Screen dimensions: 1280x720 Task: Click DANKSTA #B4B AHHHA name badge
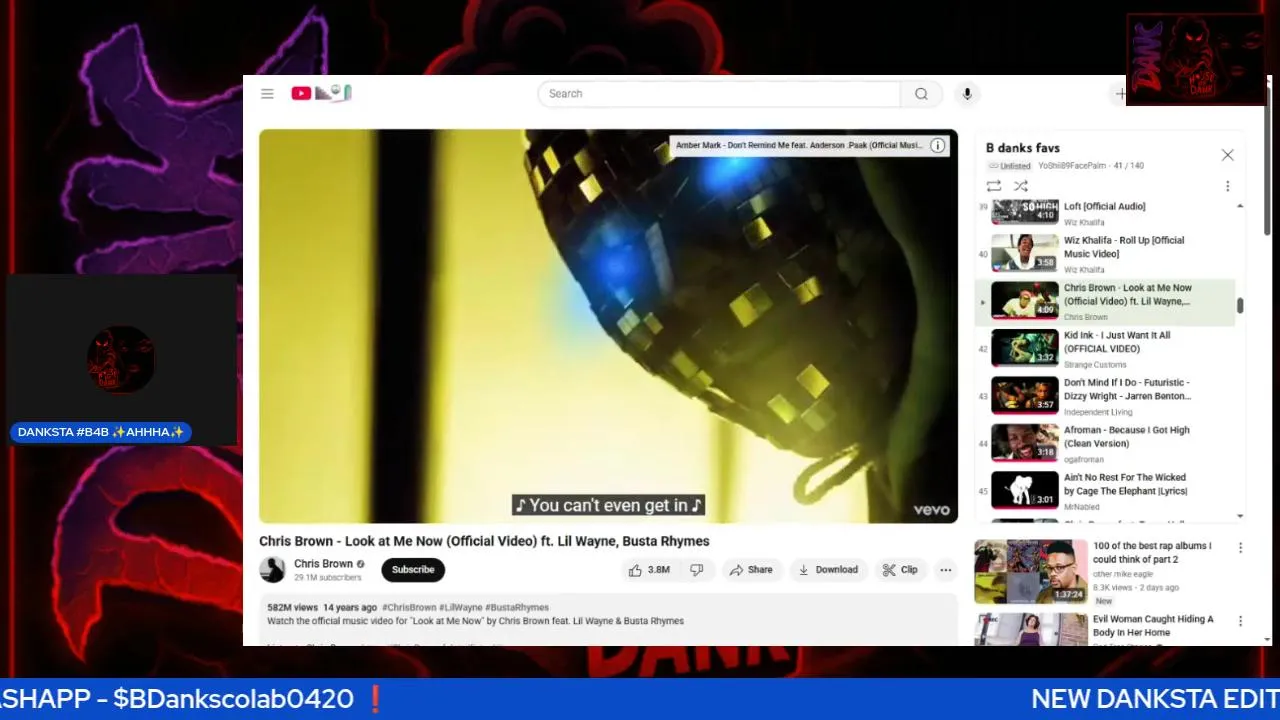click(101, 432)
